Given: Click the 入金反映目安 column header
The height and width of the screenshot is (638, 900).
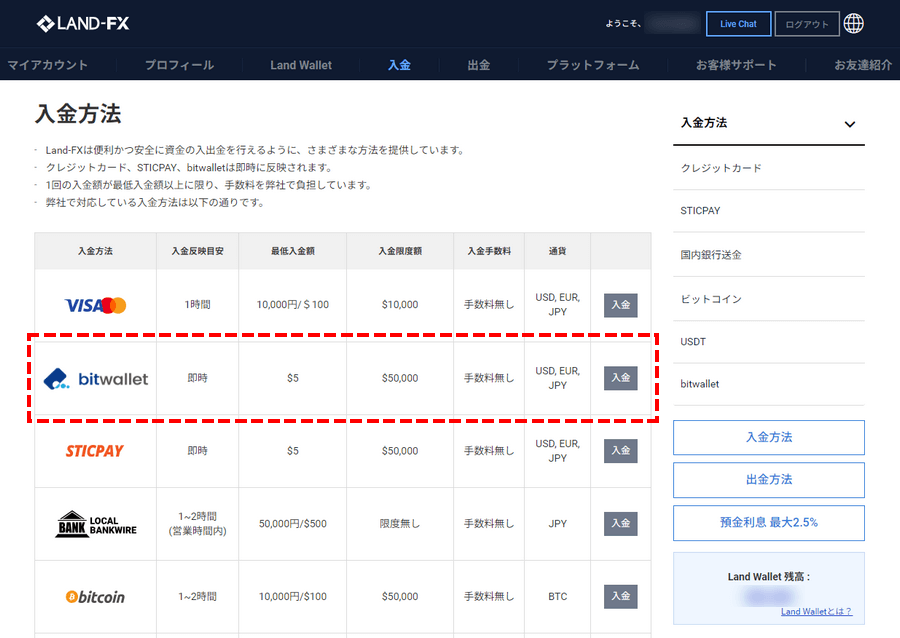Looking at the screenshot, I should pos(197,251).
